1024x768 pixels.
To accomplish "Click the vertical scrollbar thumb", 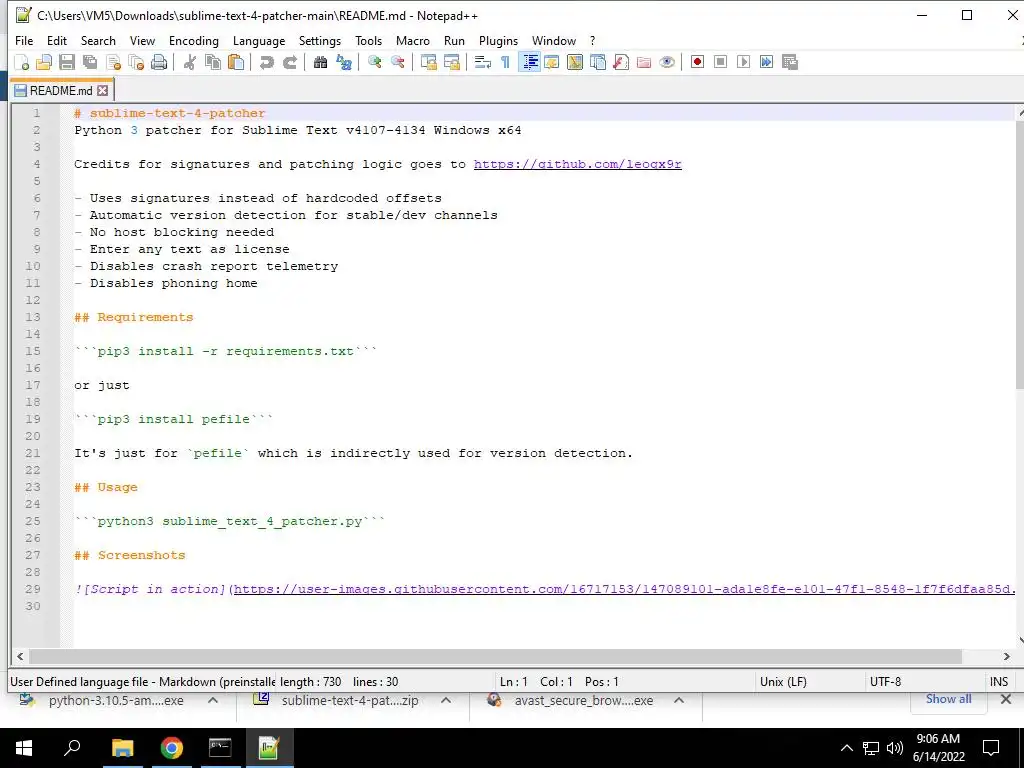I will click(x=1020, y=255).
